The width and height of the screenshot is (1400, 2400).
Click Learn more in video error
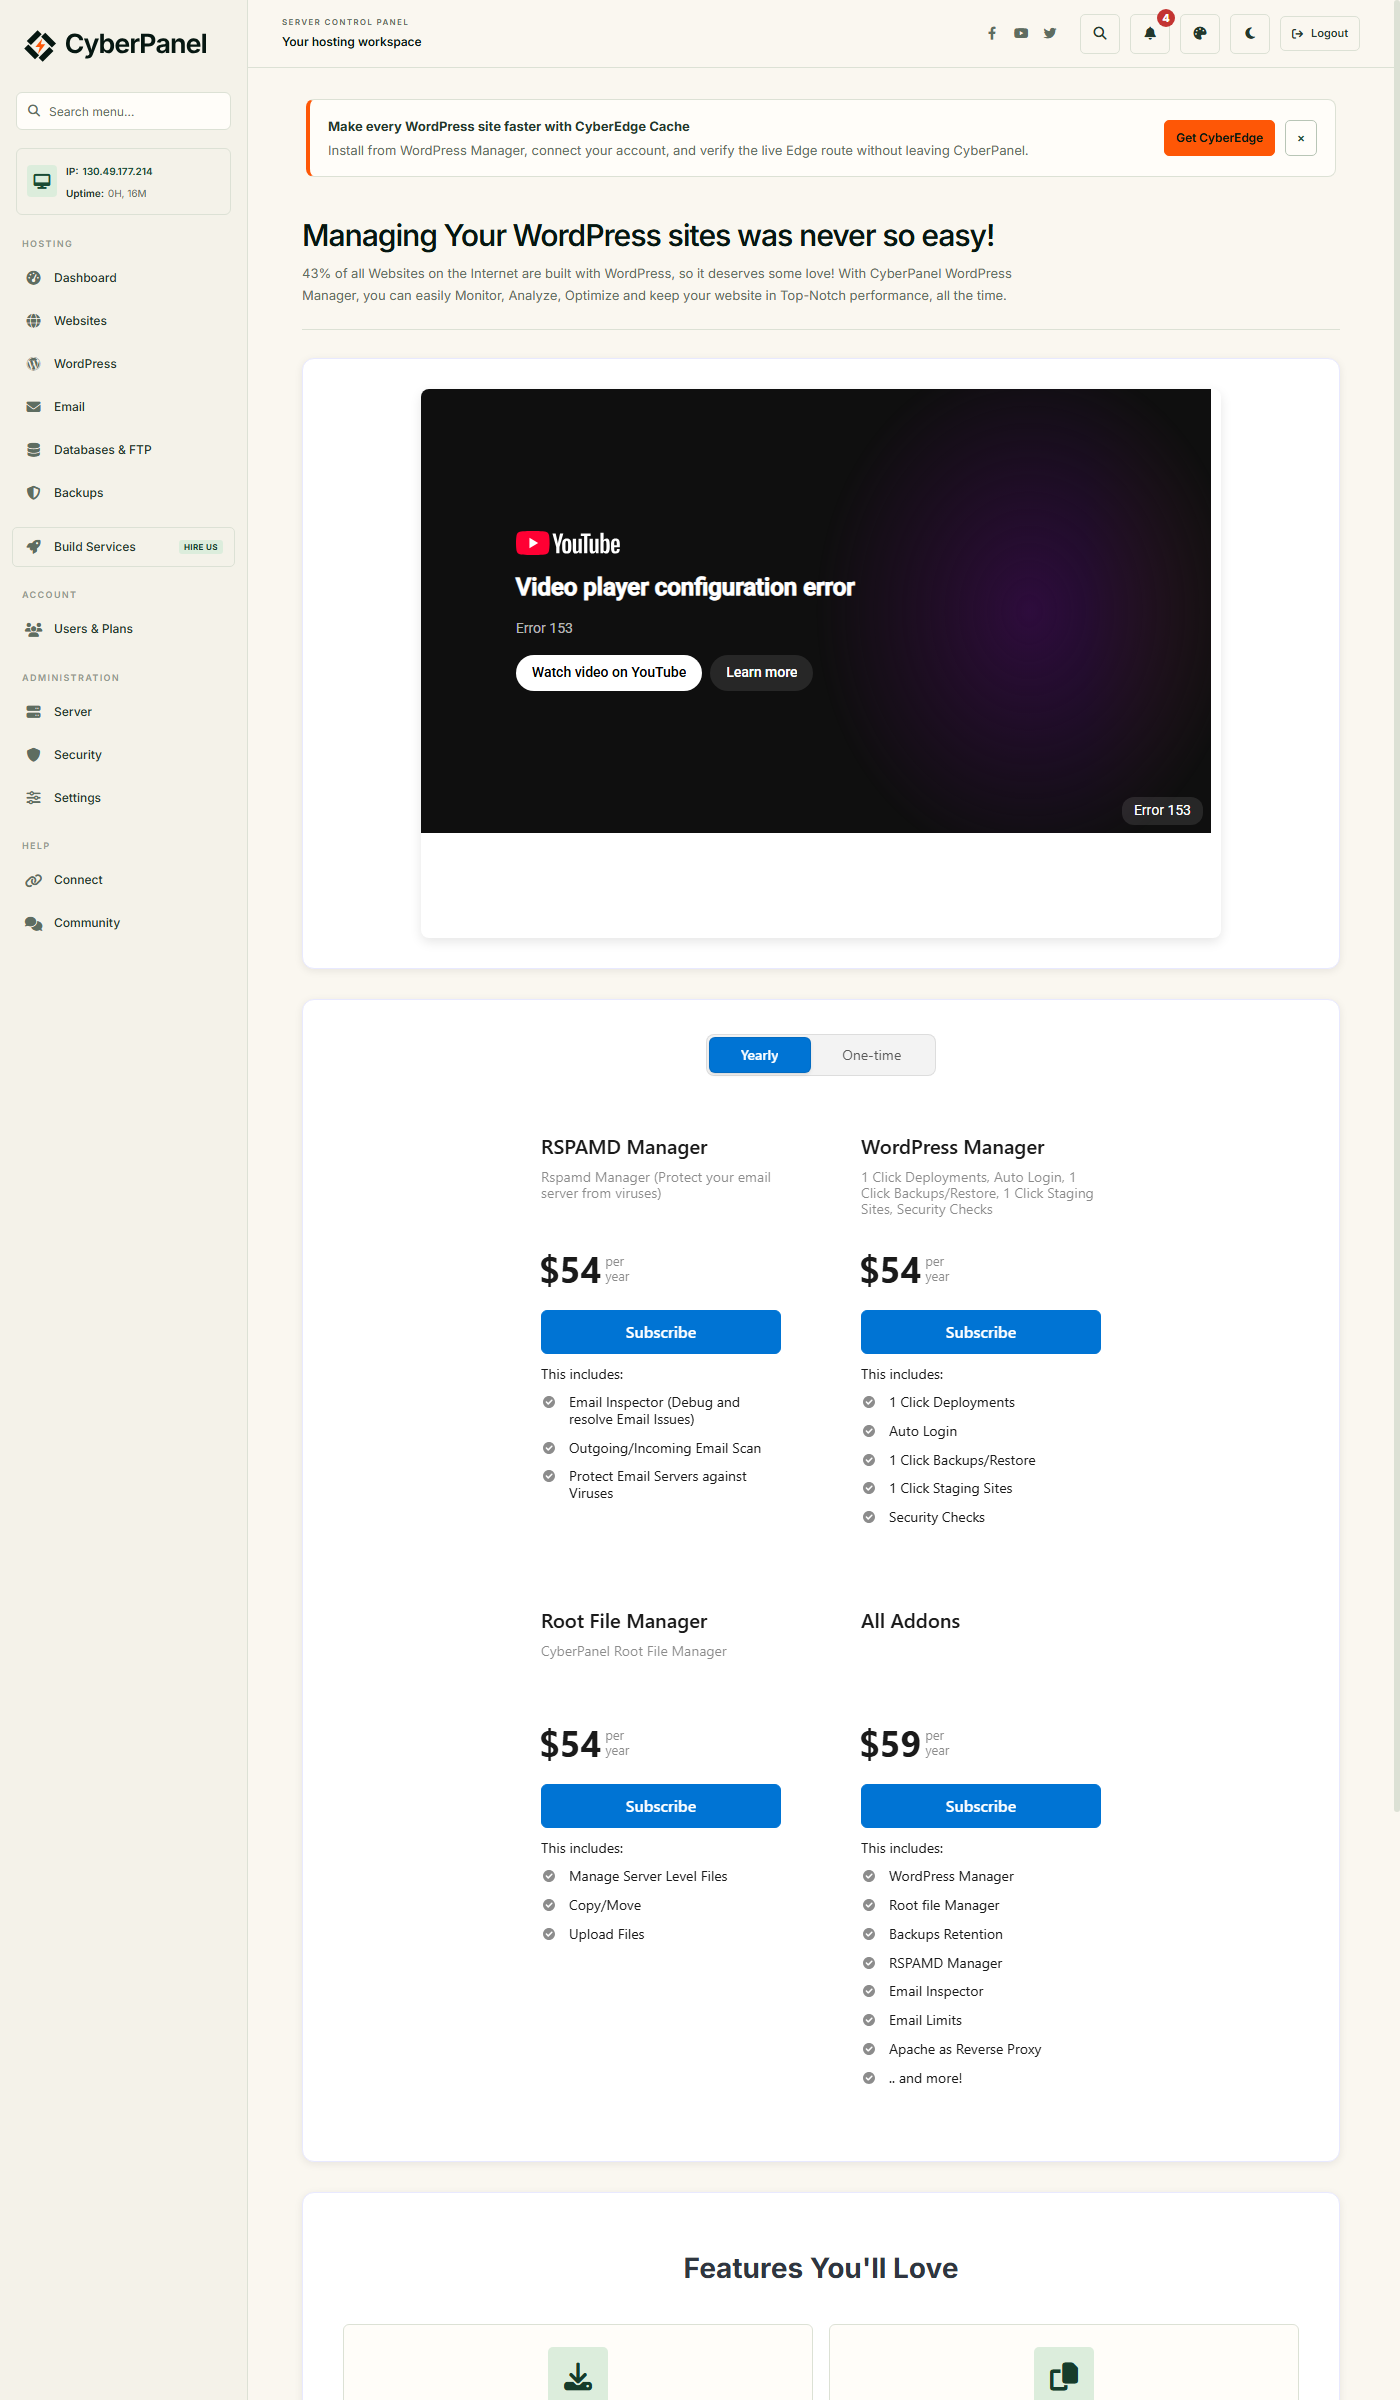(762, 672)
